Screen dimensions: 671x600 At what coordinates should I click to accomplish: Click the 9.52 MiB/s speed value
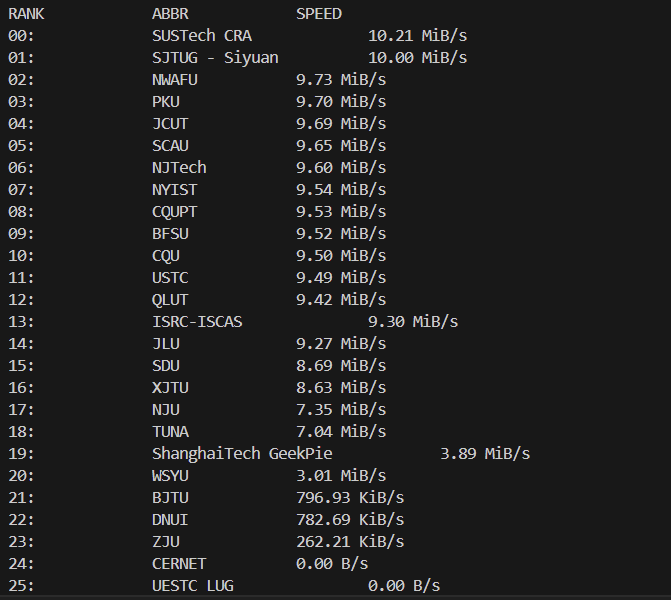pyautogui.click(x=341, y=234)
